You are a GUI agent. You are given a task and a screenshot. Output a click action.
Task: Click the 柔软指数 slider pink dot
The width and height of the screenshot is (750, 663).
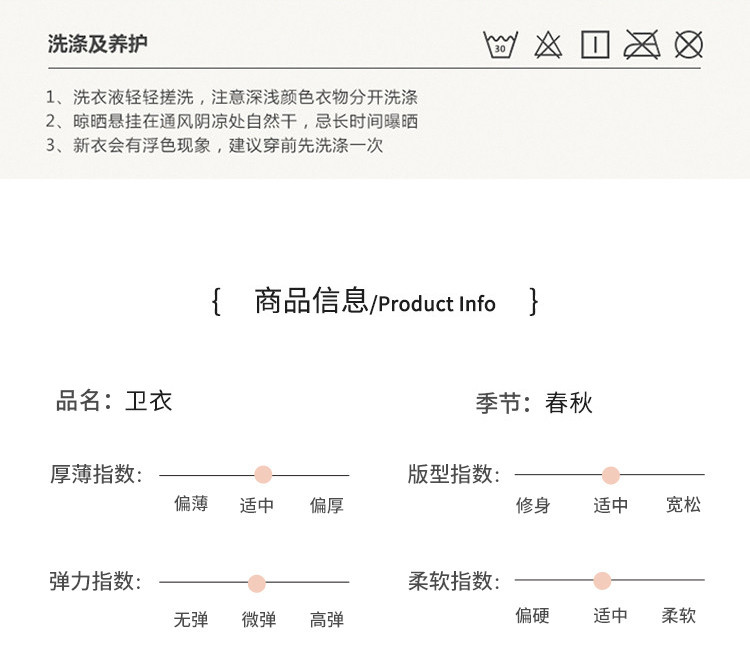(602, 581)
